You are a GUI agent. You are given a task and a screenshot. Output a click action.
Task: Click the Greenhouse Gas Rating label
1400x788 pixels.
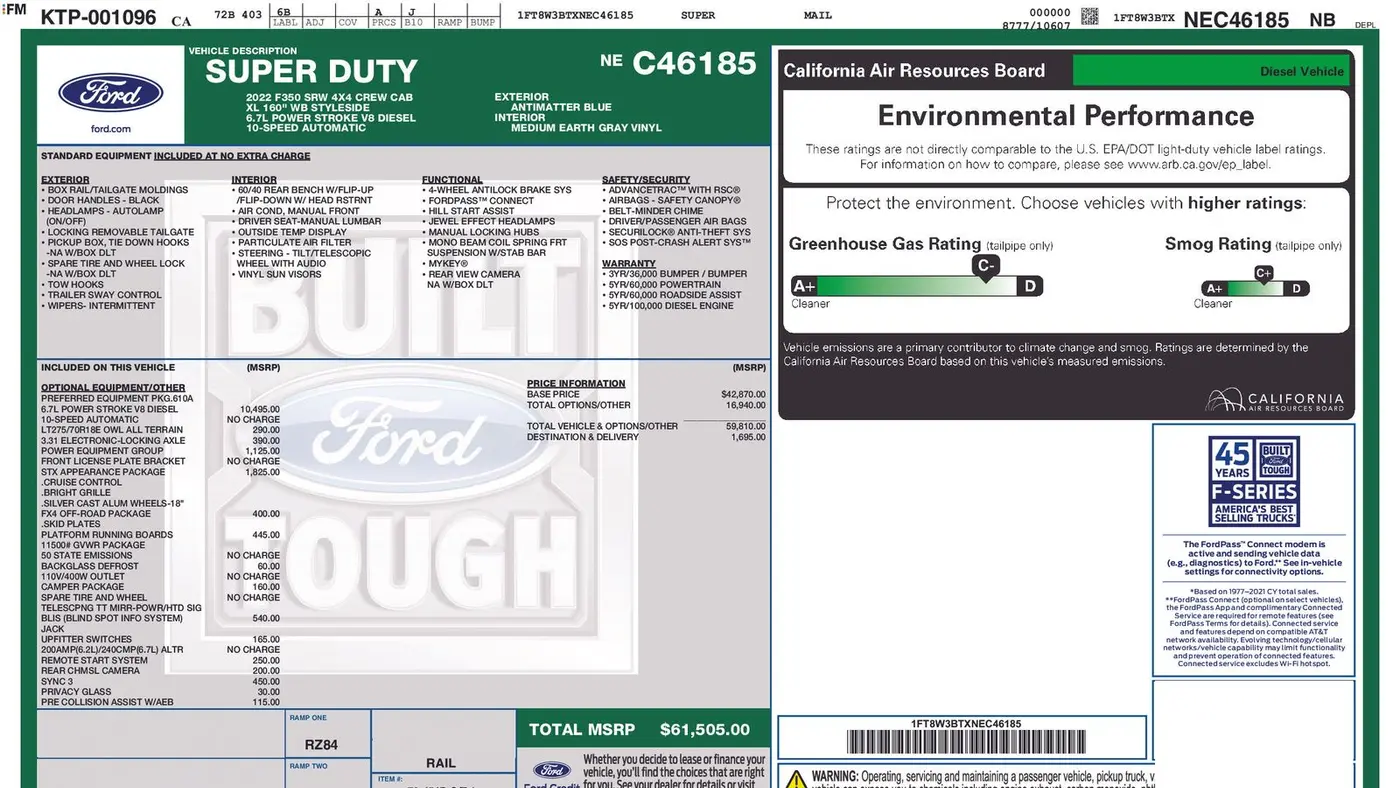(x=885, y=244)
